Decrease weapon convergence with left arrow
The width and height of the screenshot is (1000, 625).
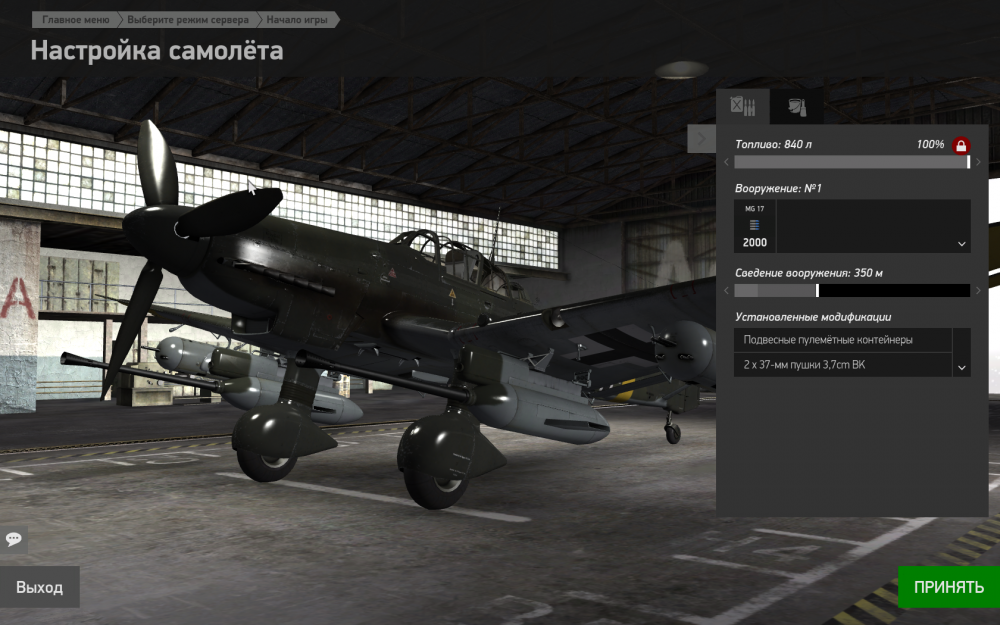pyautogui.click(x=727, y=290)
